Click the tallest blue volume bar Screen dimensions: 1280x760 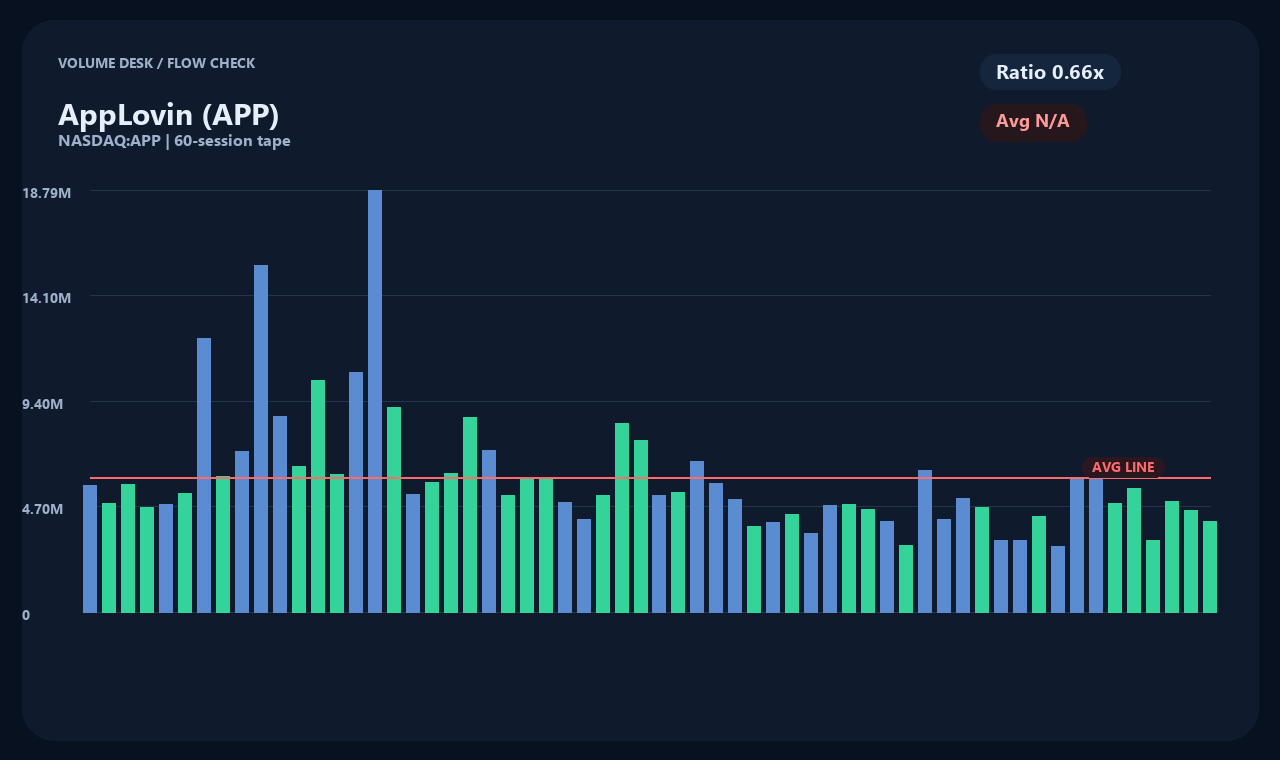[x=375, y=400]
